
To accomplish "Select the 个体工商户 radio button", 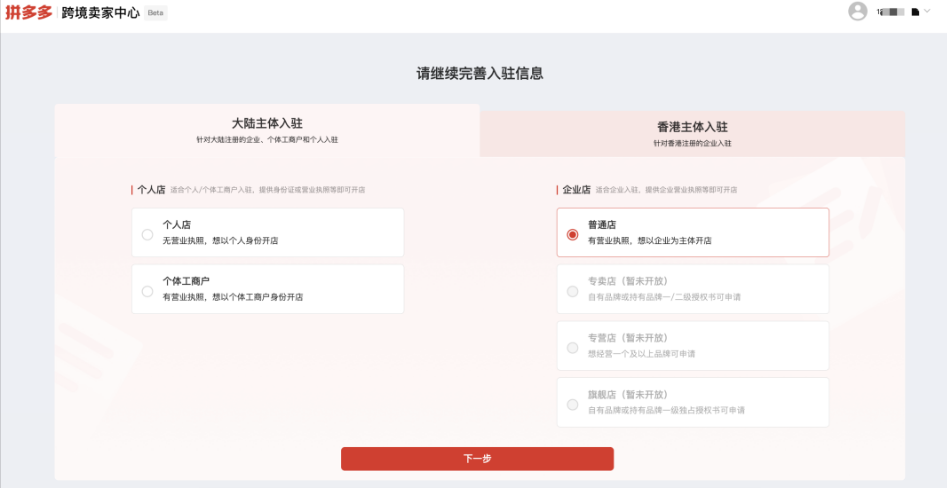I will (147, 291).
